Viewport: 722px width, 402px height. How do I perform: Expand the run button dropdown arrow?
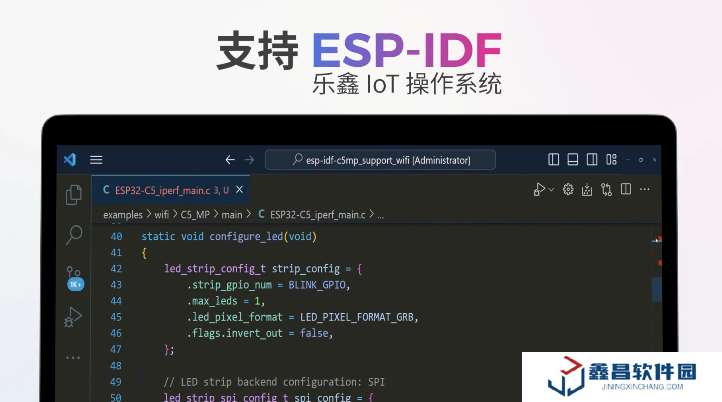550,189
